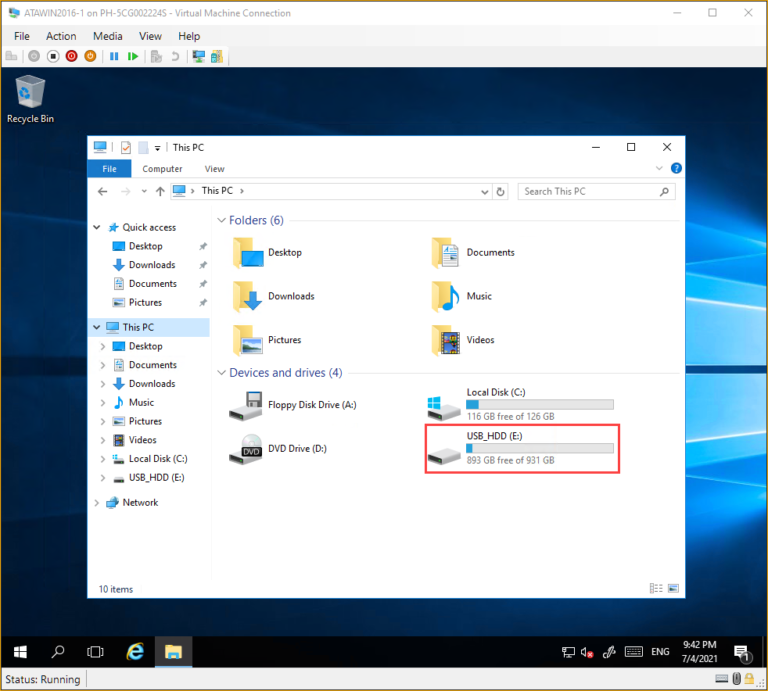Click the Recycle Bin desktop icon
Viewport: 768px width, 691px height.
pyautogui.click(x=30, y=93)
